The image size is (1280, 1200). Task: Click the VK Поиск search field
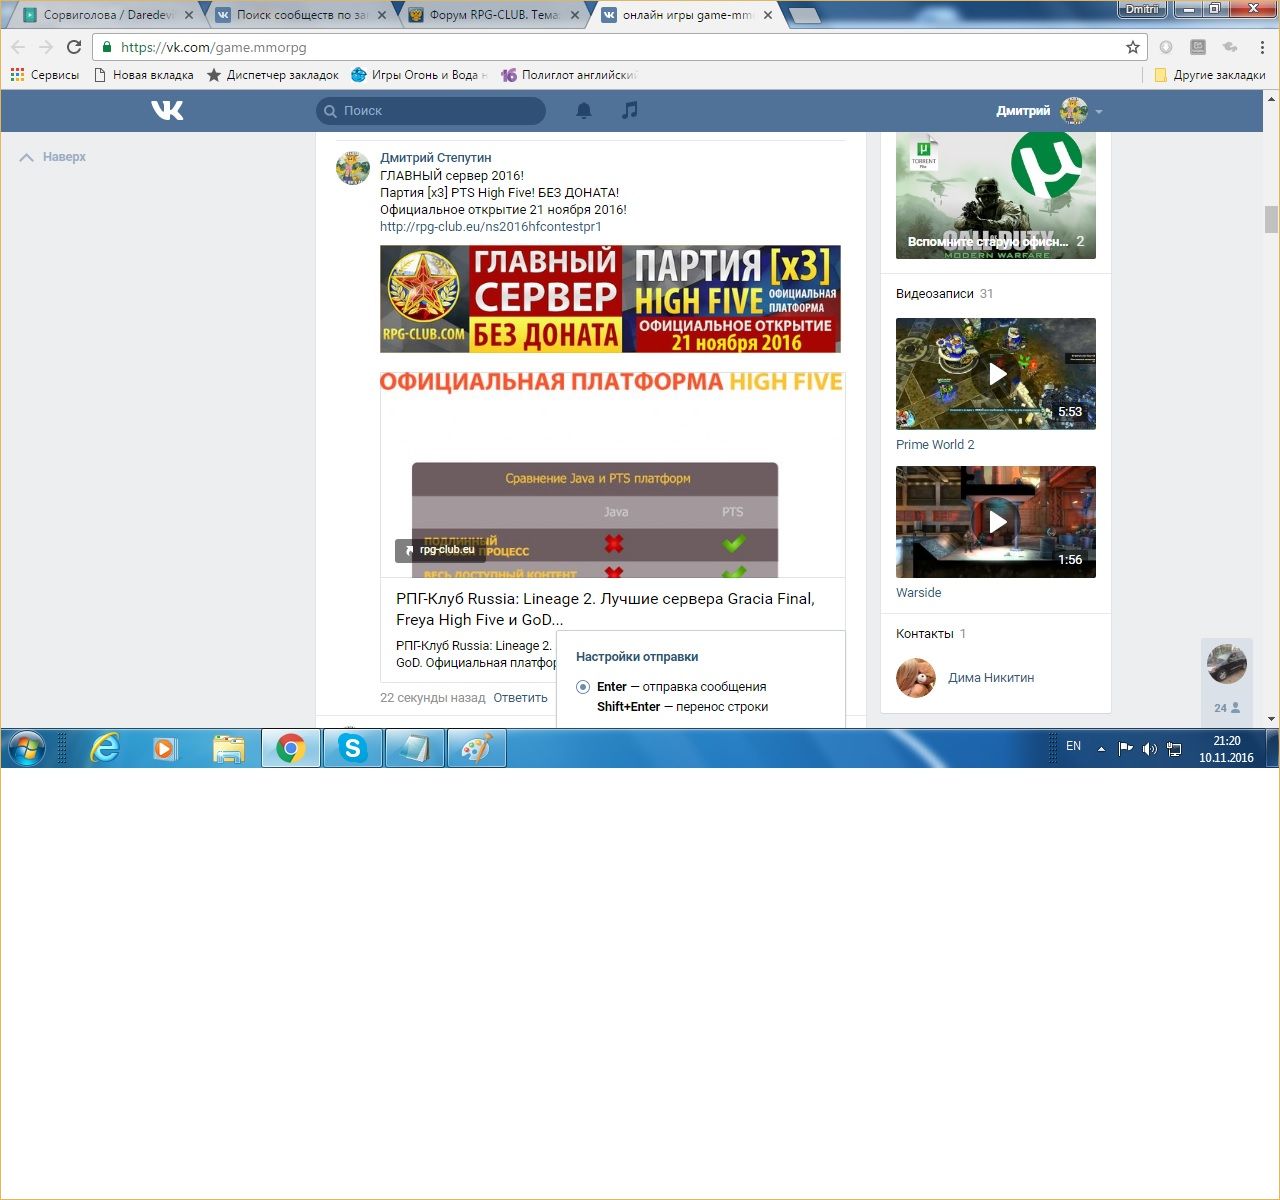(431, 111)
